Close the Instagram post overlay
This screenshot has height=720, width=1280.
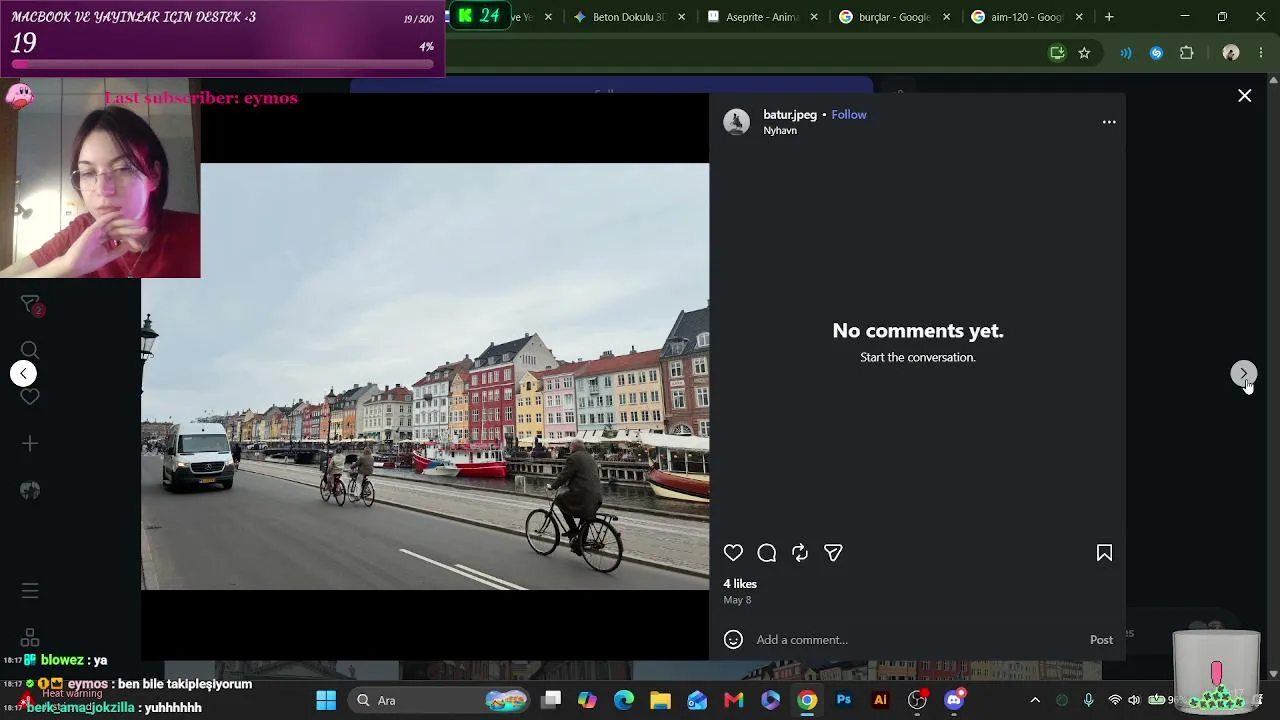(x=1244, y=96)
